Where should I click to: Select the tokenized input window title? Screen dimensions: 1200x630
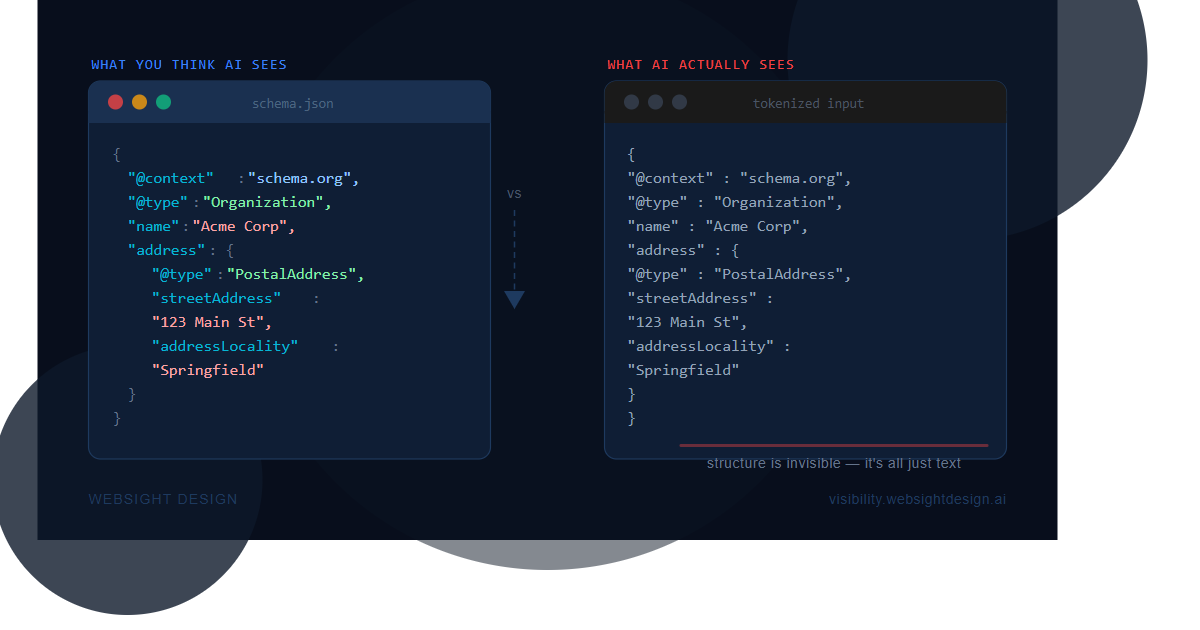coord(809,103)
